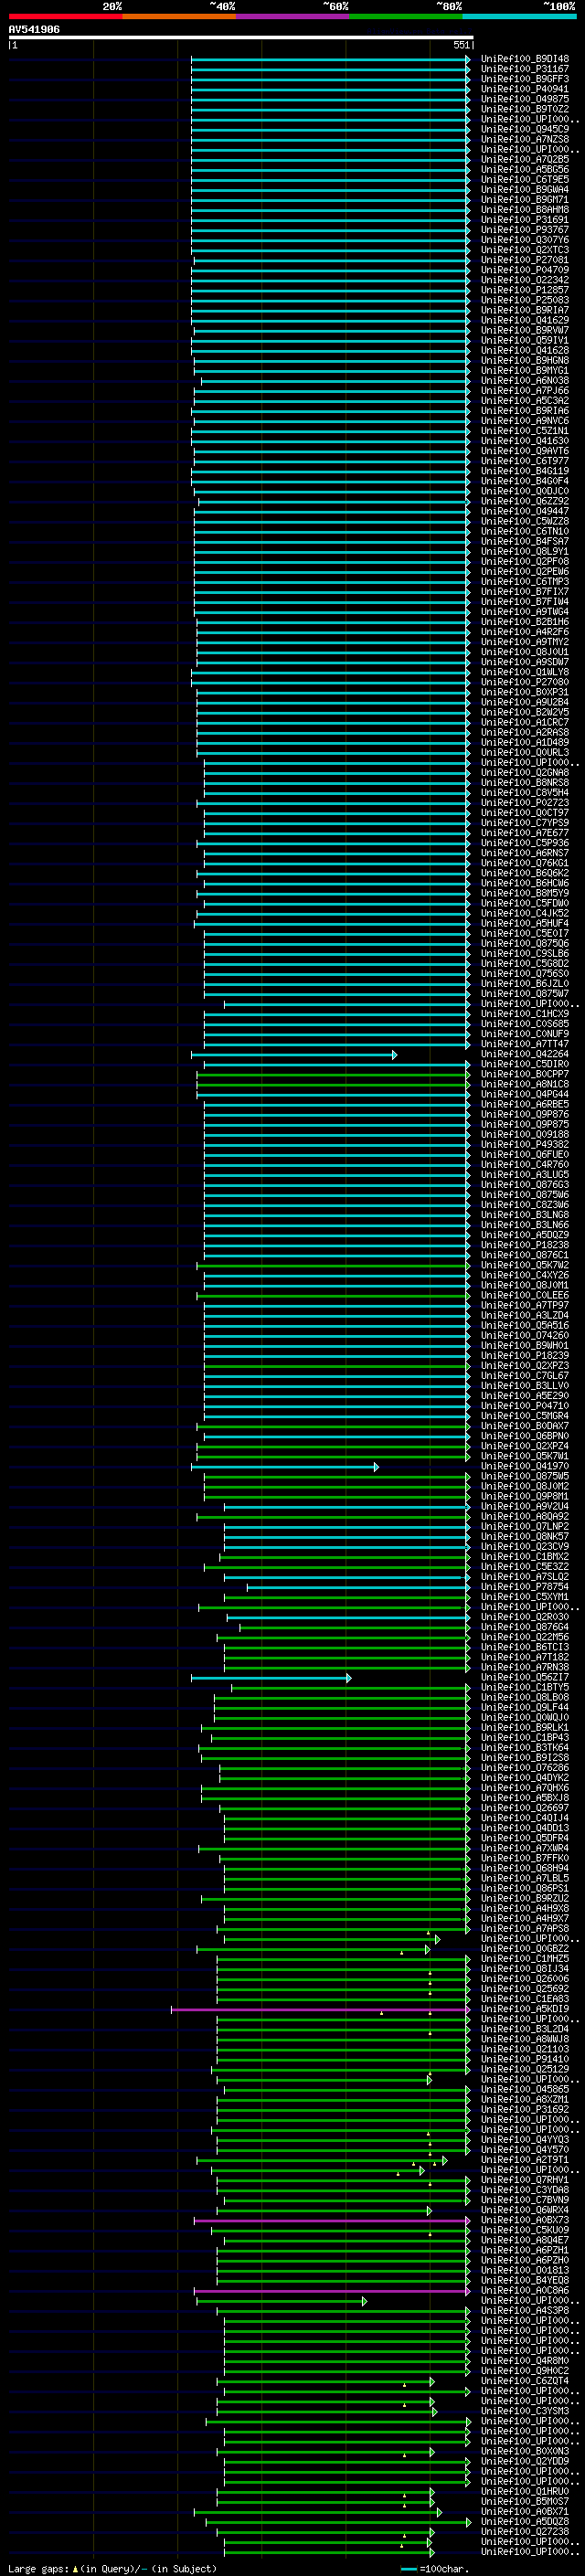Select label UniRef100_Q09188

[x=524, y=1134]
